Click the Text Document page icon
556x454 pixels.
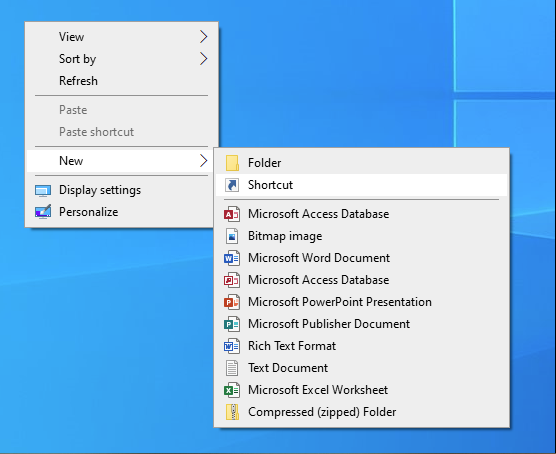pos(232,368)
